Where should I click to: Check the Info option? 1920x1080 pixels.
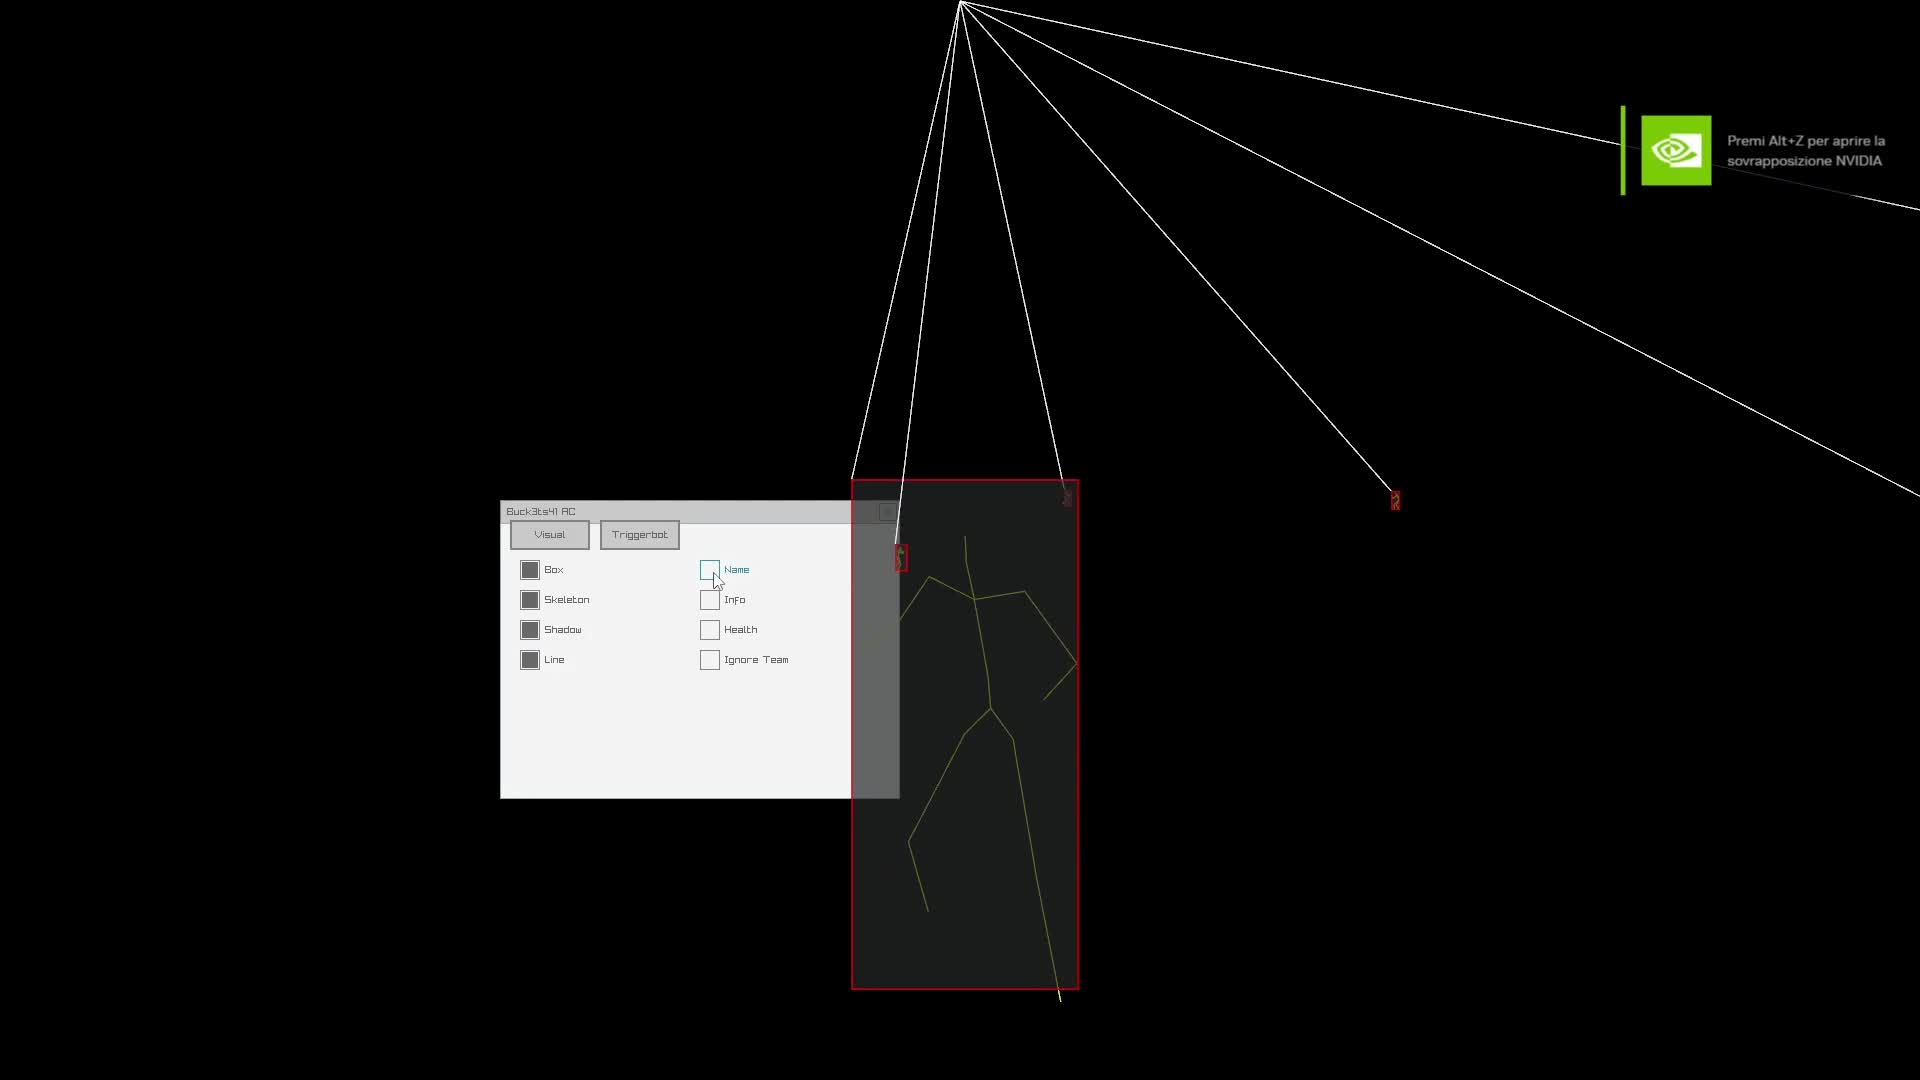pyautogui.click(x=709, y=600)
